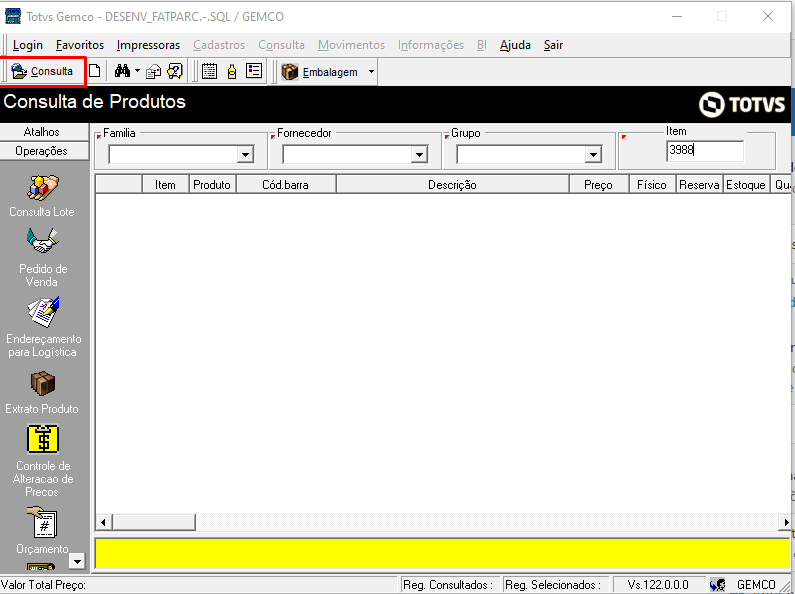This screenshot has width=795, height=594.
Task: Close the Totvs Gemco window
Action: click(x=768, y=16)
